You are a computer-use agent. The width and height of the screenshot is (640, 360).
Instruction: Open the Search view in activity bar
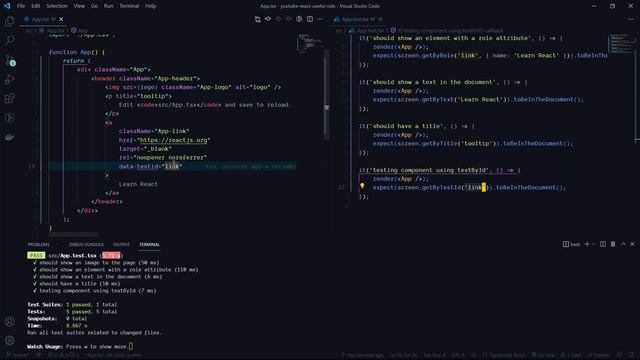tap(9, 40)
